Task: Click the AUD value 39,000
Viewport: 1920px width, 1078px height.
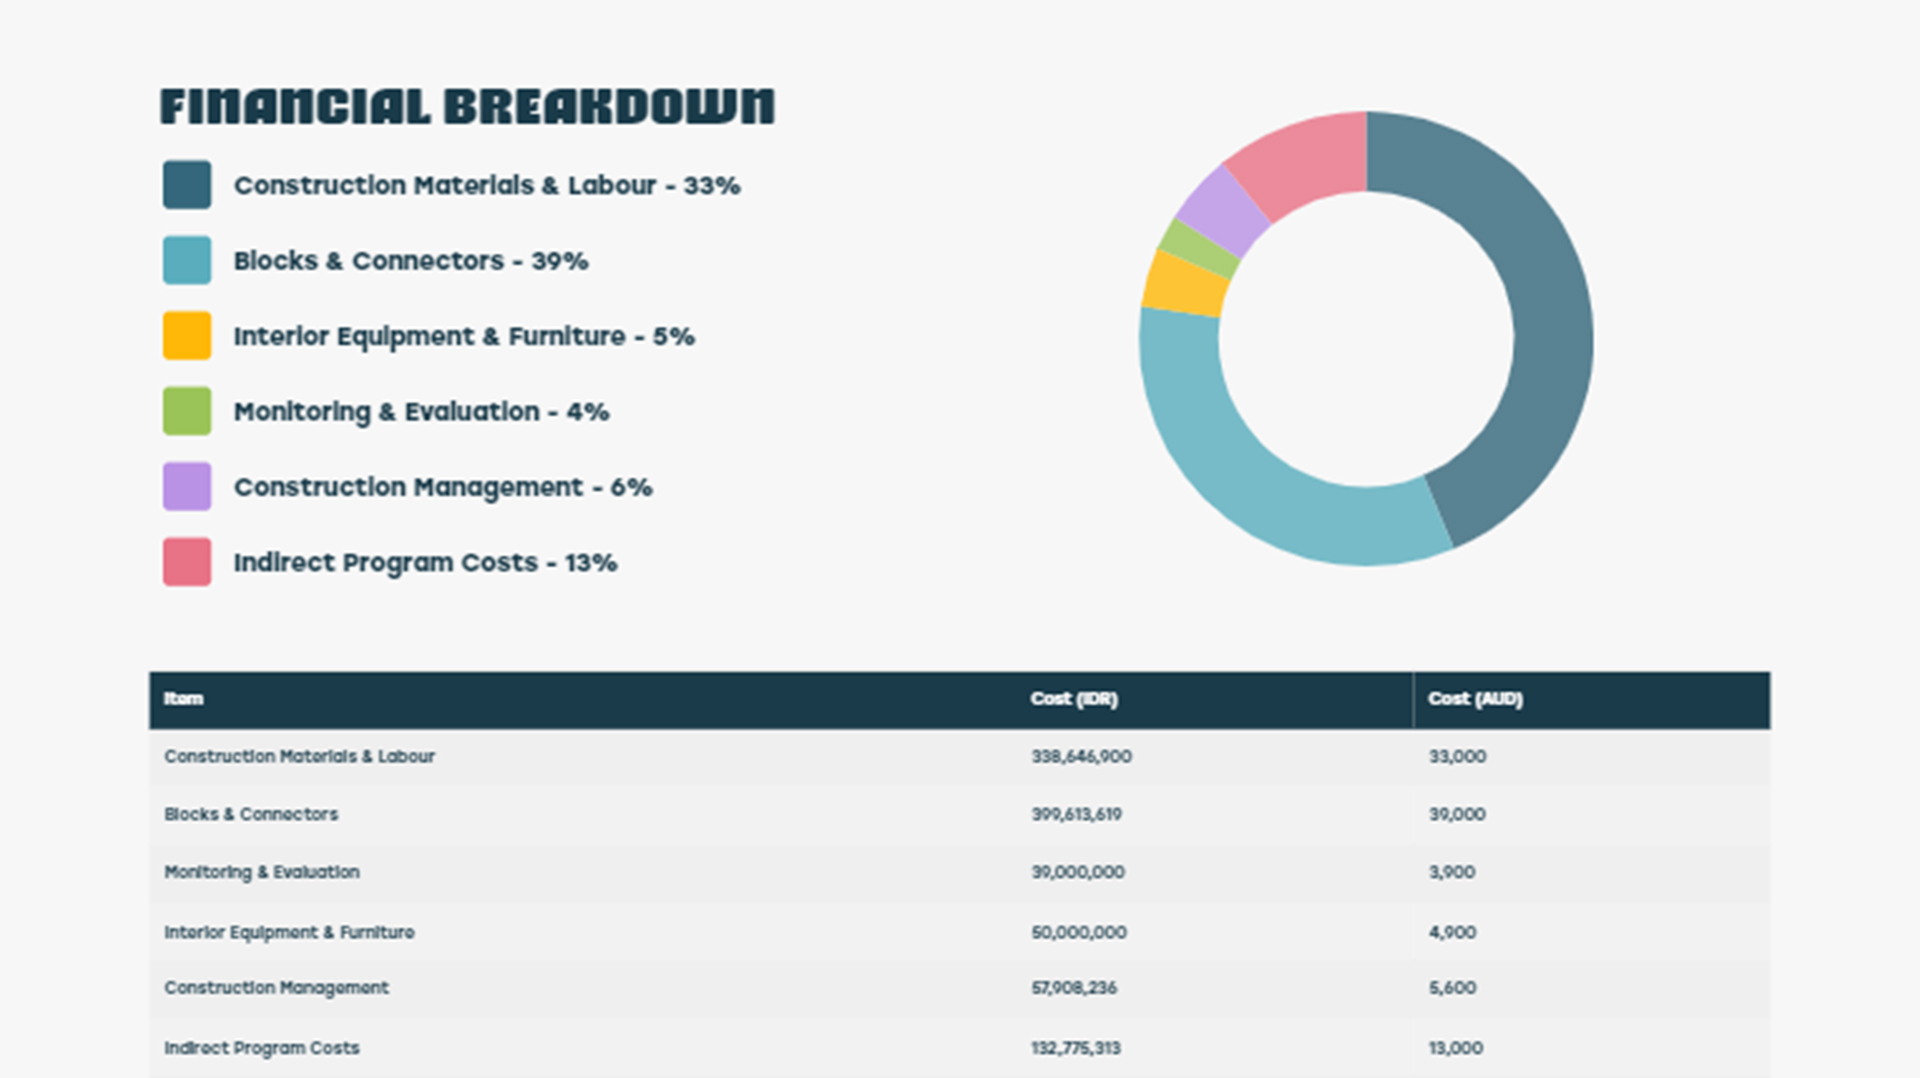Action: coord(1457,815)
